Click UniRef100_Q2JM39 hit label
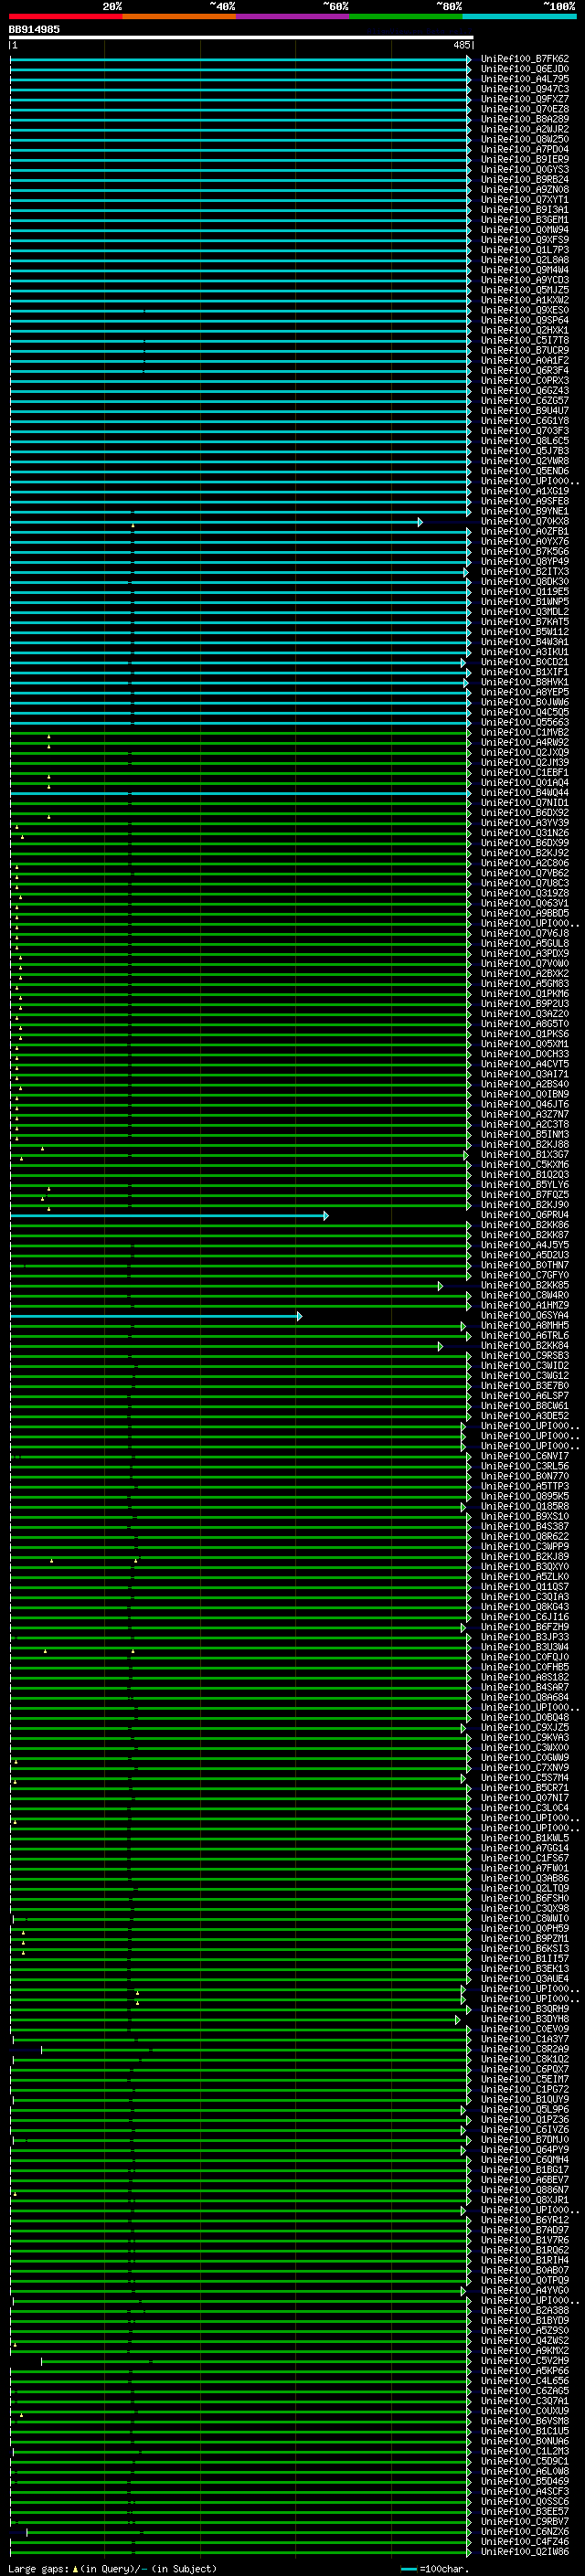This screenshot has width=585, height=2576. pyautogui.click(x=525, y=763)
